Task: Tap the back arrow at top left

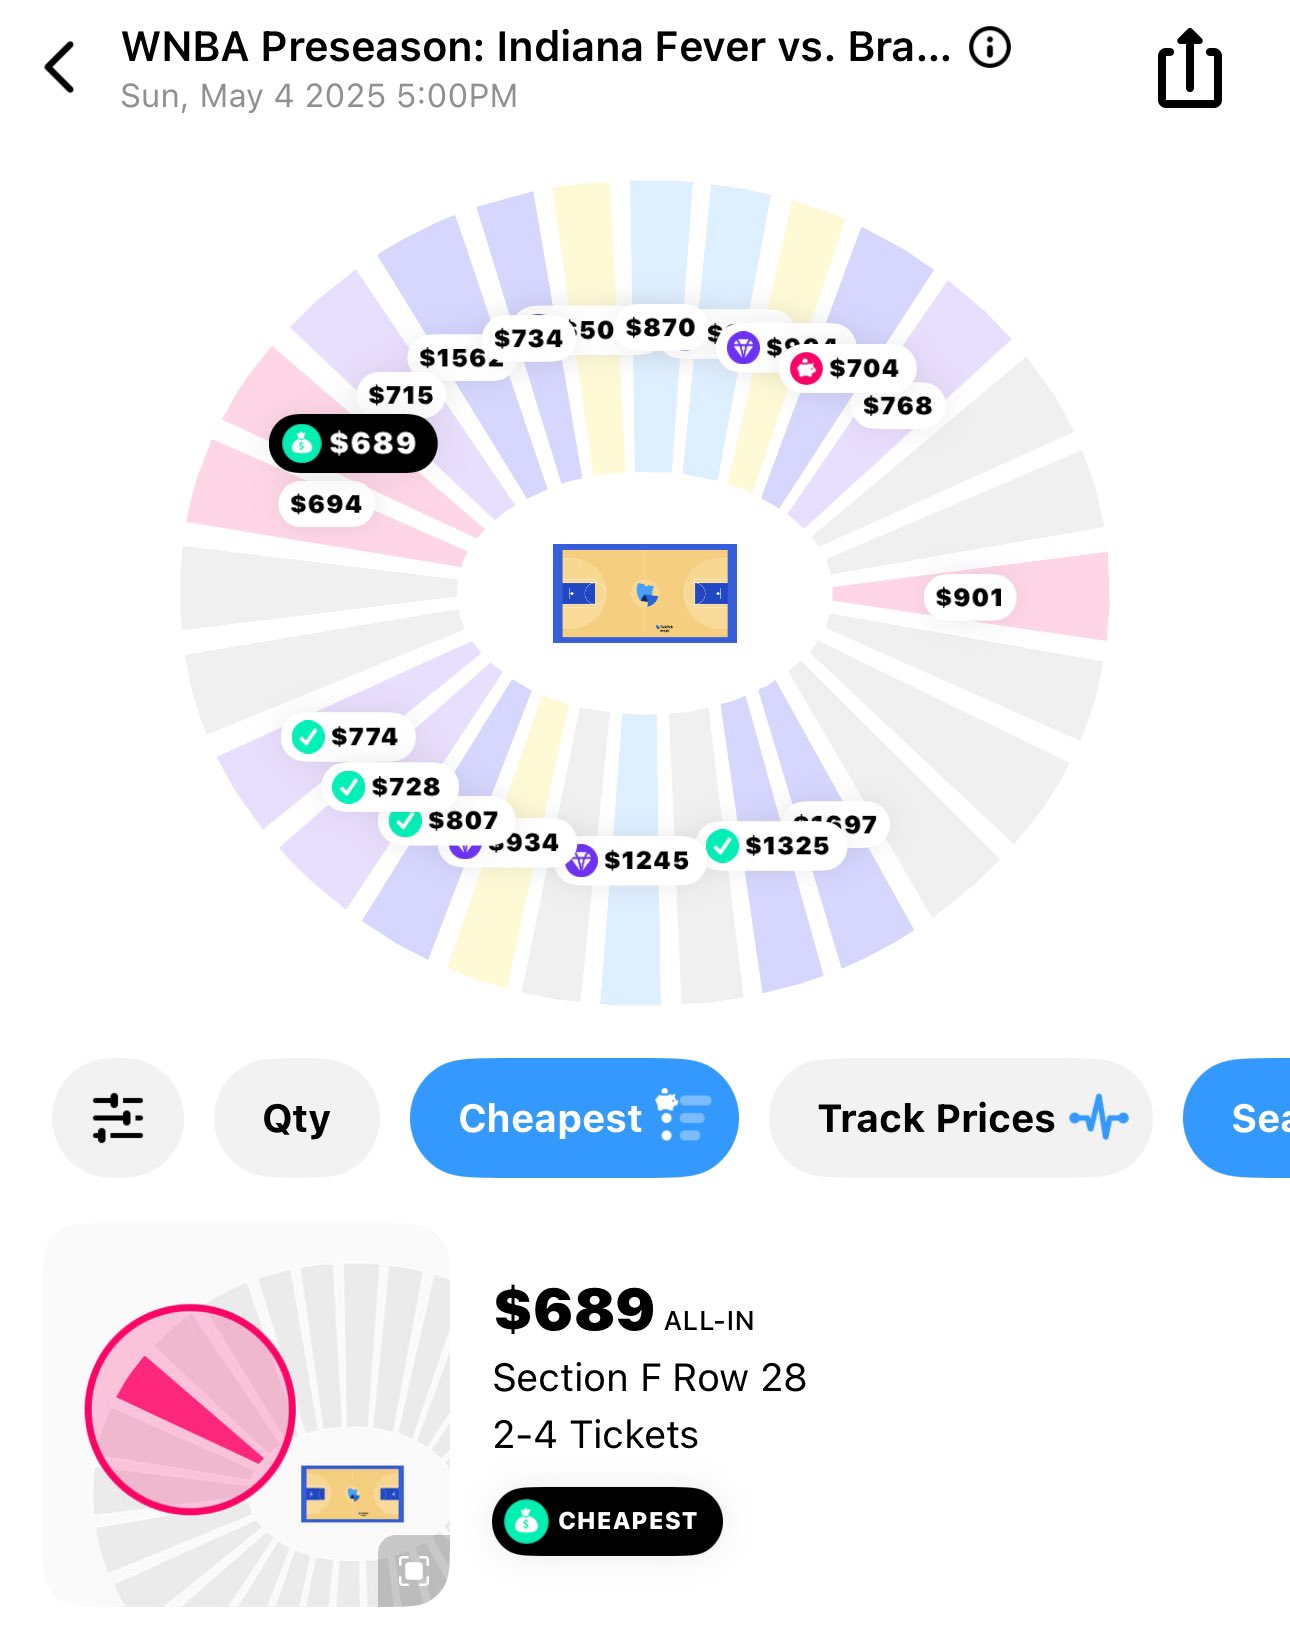Action: [x=60, y=67]
